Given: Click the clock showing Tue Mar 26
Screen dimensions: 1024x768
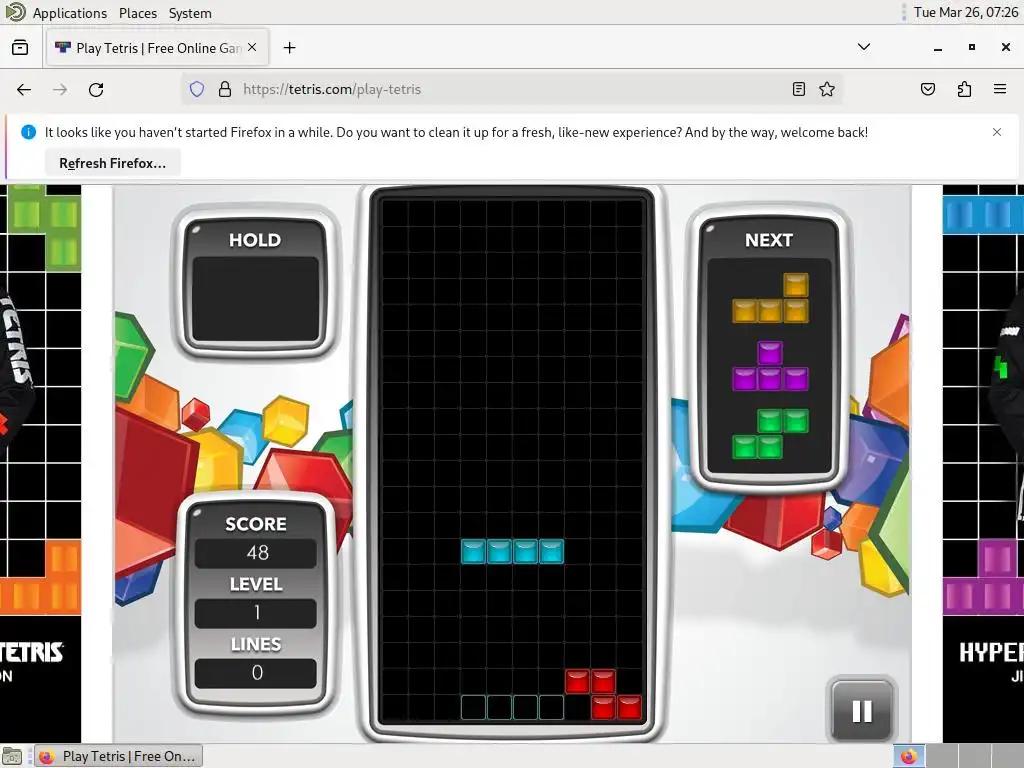Looking at the screenshot, I should 966,12.
